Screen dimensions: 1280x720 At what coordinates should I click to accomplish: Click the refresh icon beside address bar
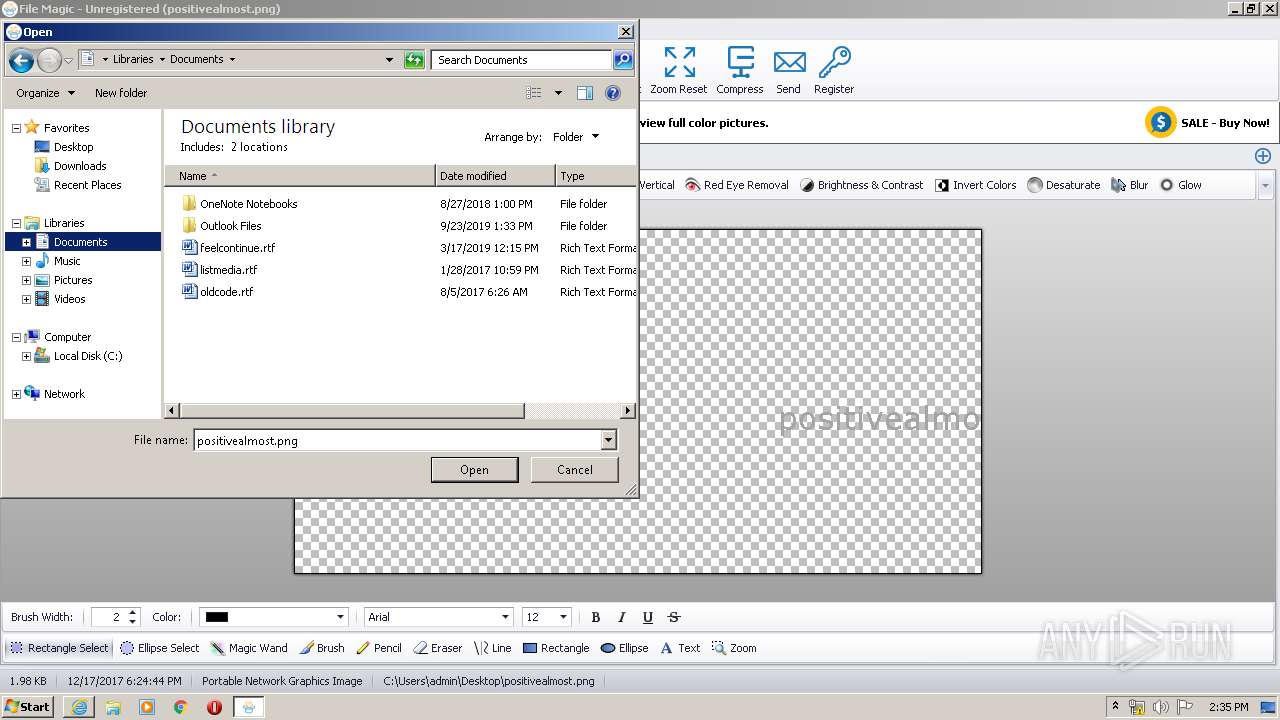414,60
